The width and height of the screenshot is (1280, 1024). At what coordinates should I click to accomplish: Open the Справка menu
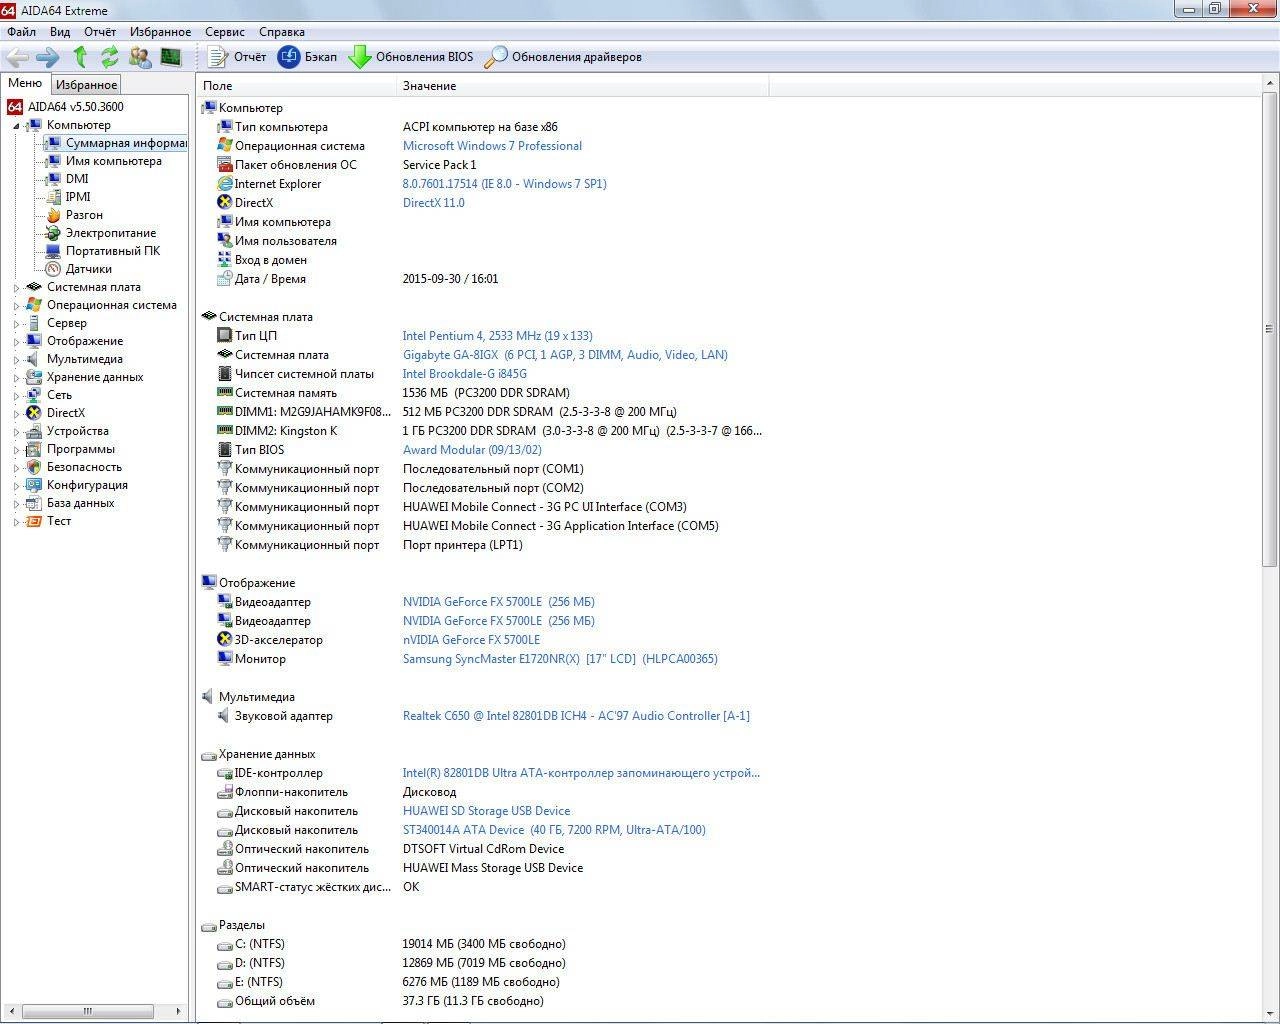coord(281,32)
